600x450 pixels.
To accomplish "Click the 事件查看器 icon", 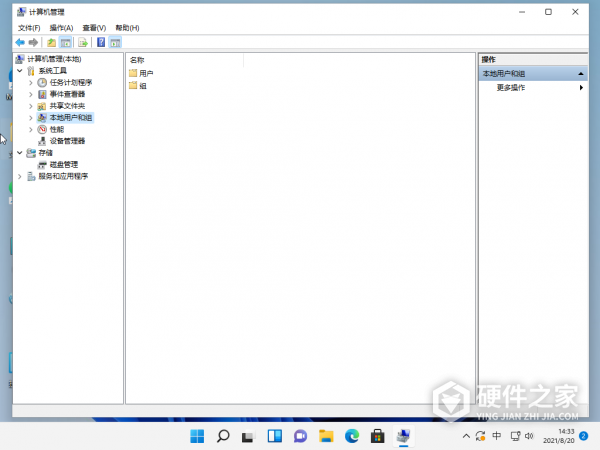I will 42,94.
